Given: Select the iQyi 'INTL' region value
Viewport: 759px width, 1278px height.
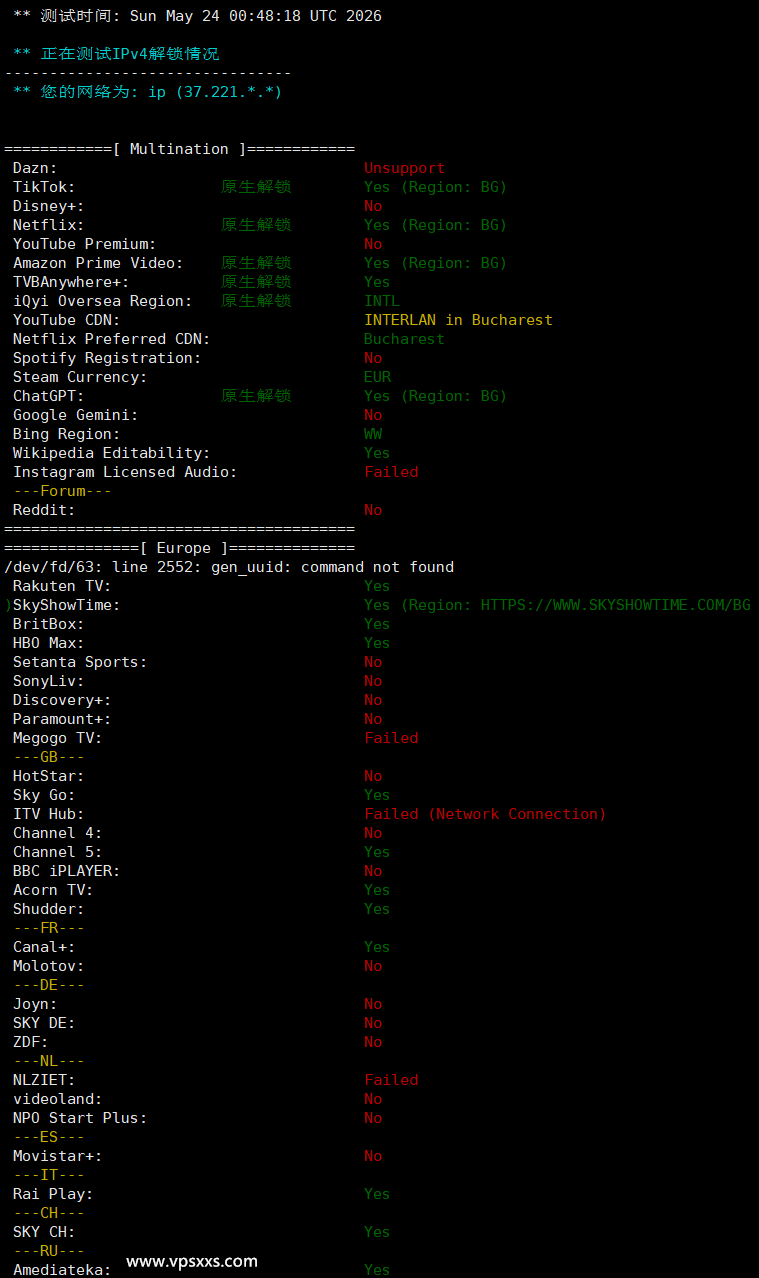Looking at the screenshot, I should click(382, 301).
